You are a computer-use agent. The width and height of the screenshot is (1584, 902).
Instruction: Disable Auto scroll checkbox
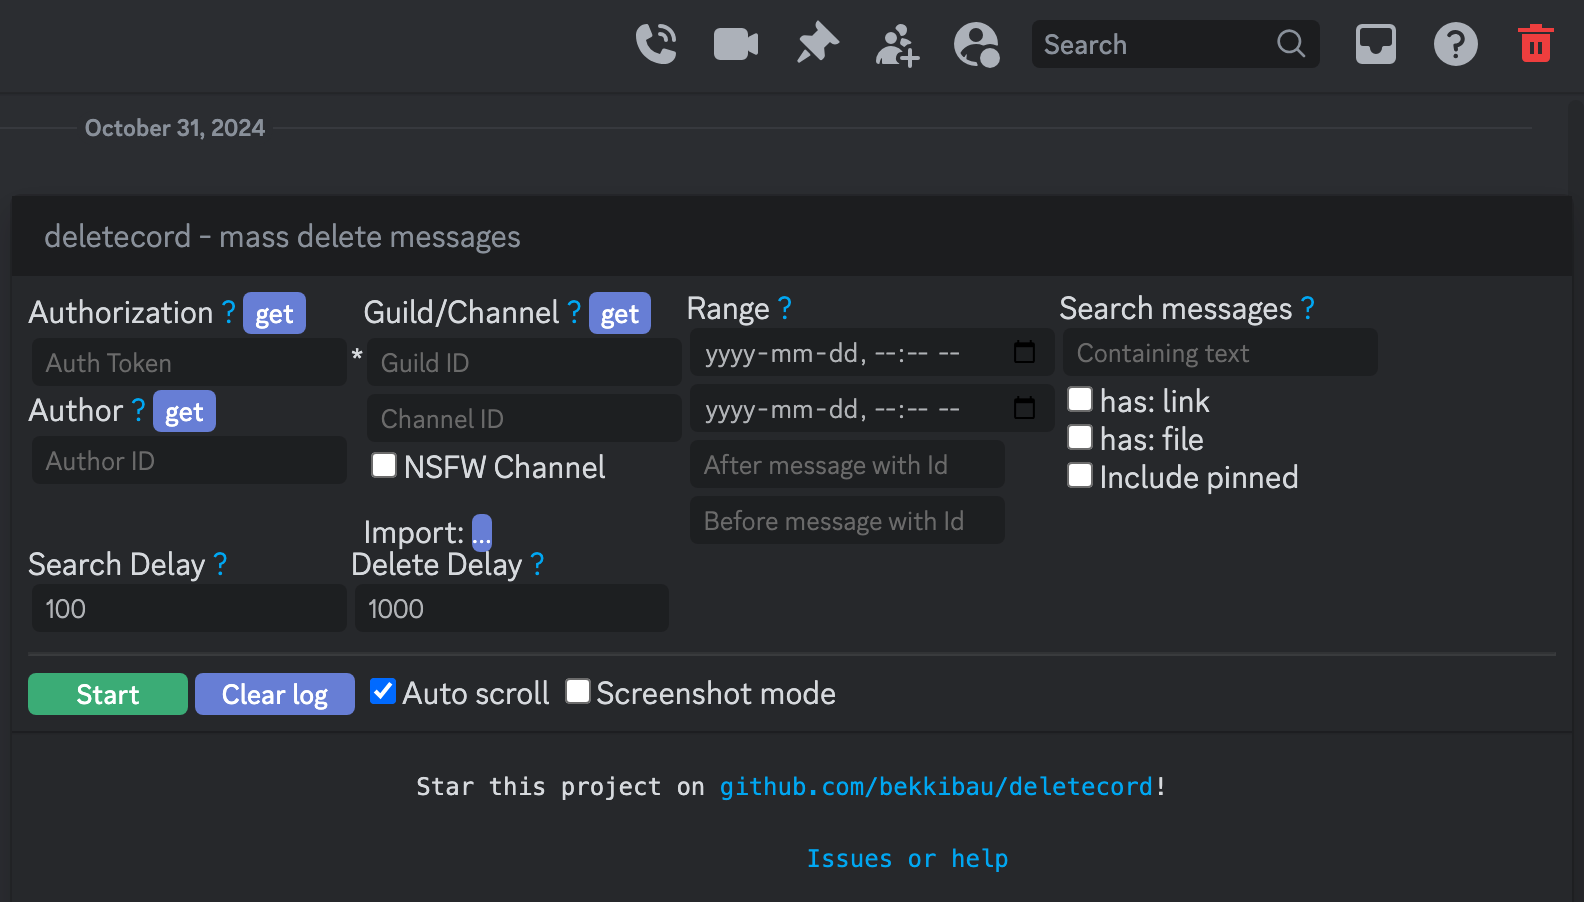point(383,691)
